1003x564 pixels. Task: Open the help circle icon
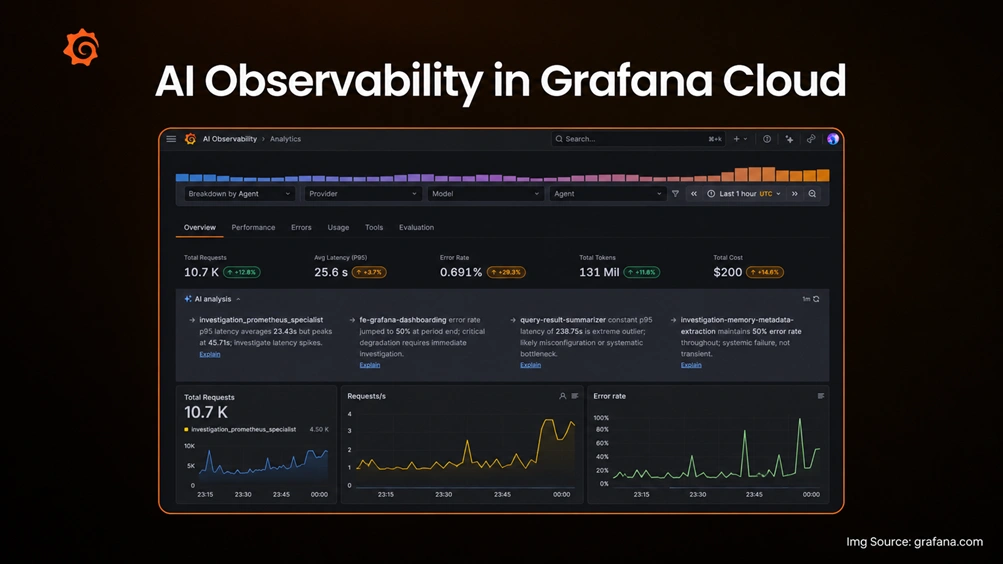[x=766, y=139]
